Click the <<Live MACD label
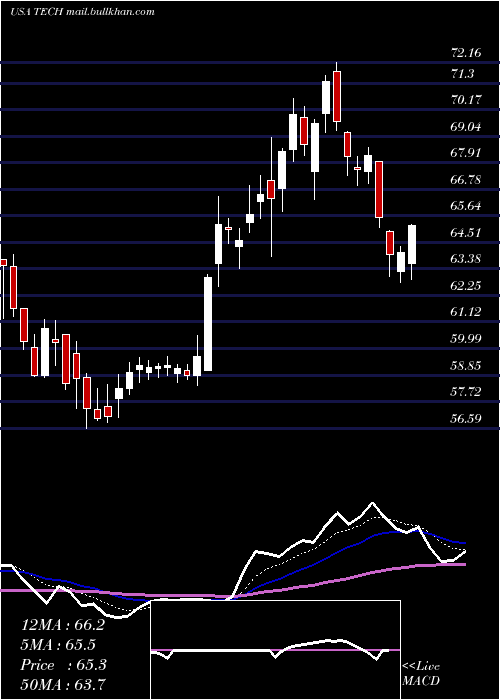The image size is (500, 700). (x=421, y=673)
